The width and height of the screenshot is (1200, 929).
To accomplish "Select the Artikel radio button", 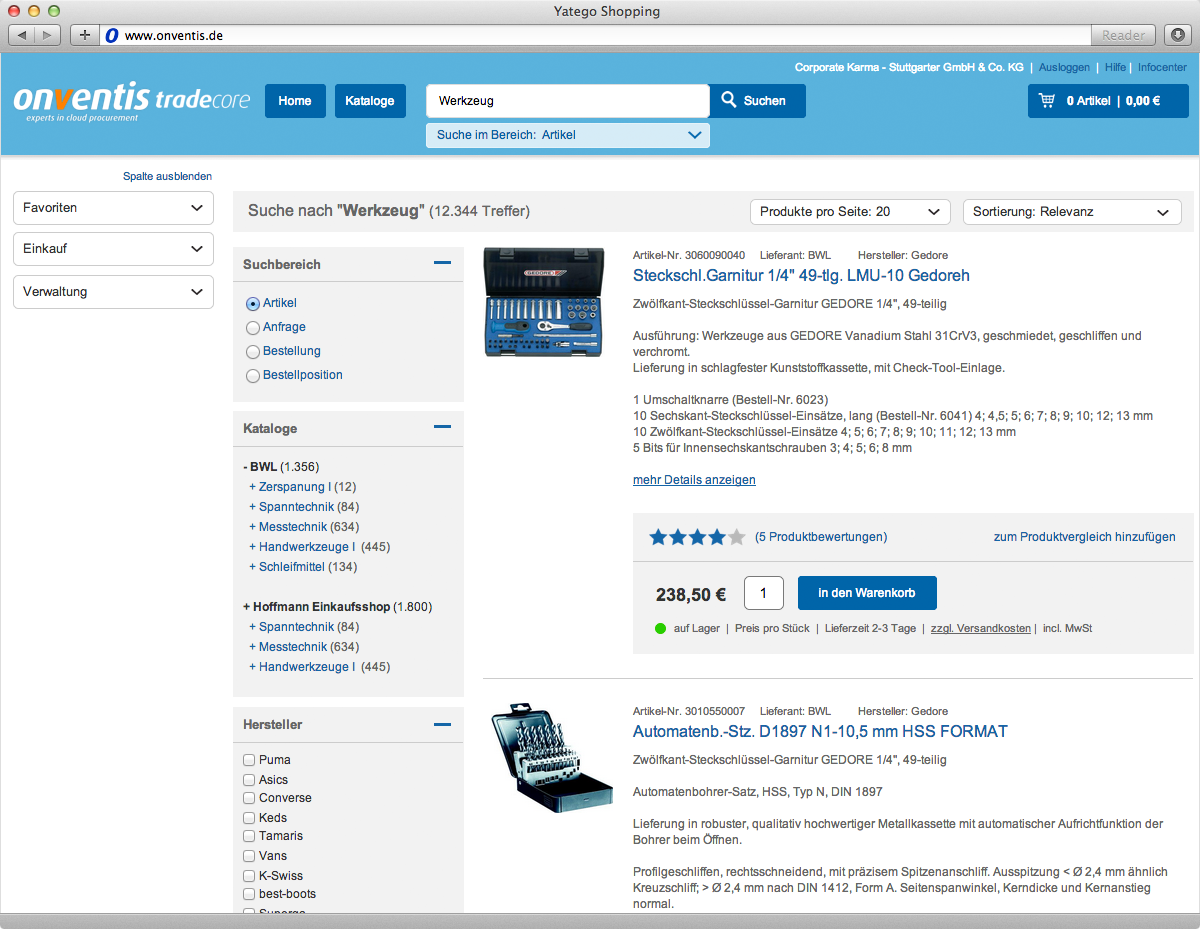I will (252, 303).
